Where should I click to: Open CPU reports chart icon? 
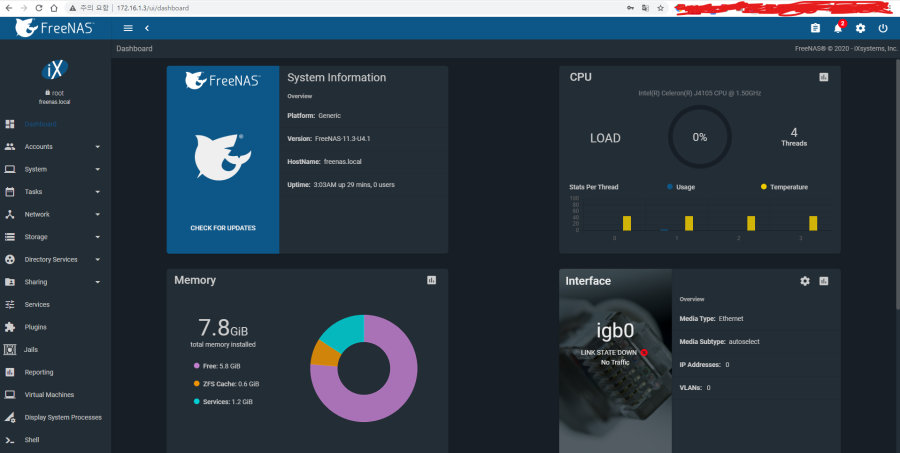824,77
